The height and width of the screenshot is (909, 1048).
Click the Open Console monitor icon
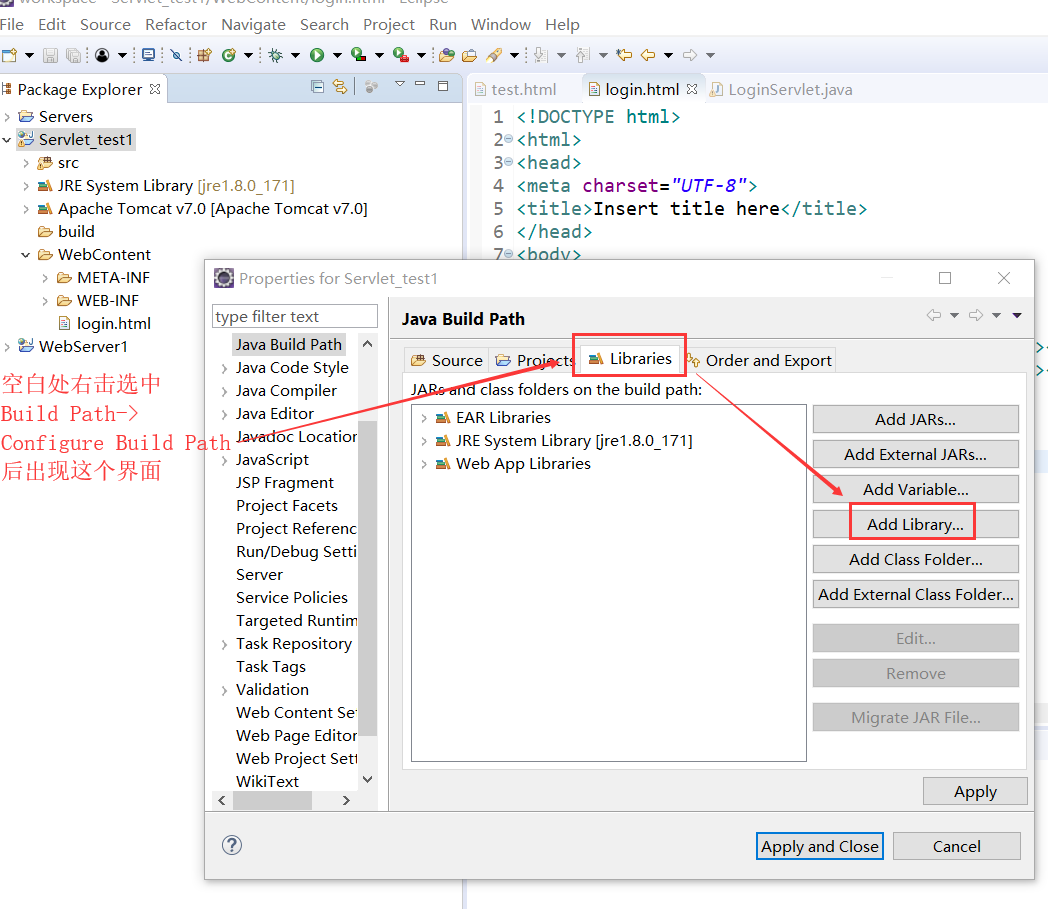point(148,55)
